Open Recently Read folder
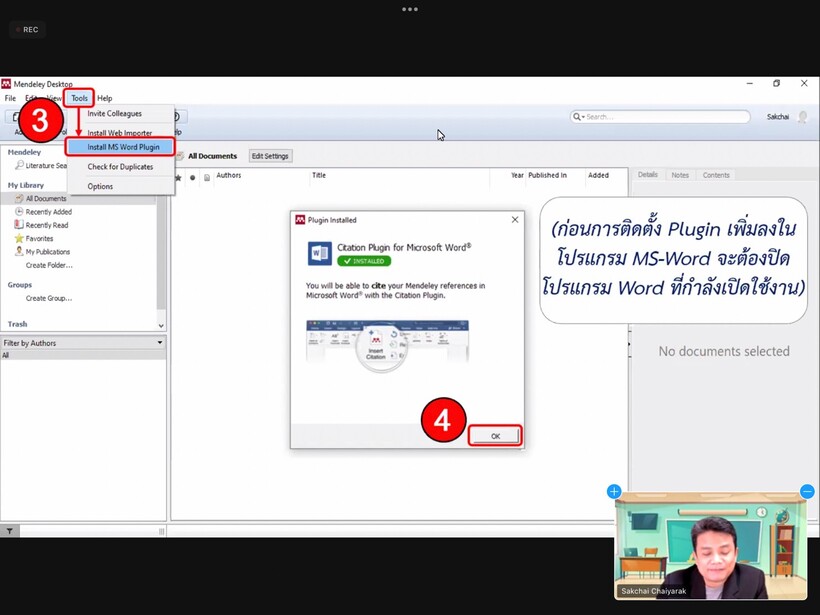This screenshot has width=820, height=615. [47, 225]
